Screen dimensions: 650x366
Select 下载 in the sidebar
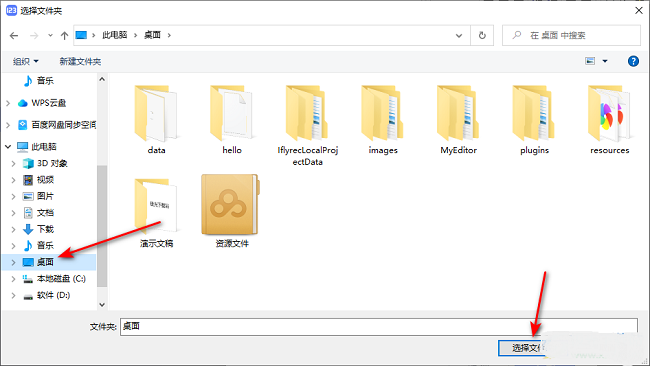(x=39, y=229)
